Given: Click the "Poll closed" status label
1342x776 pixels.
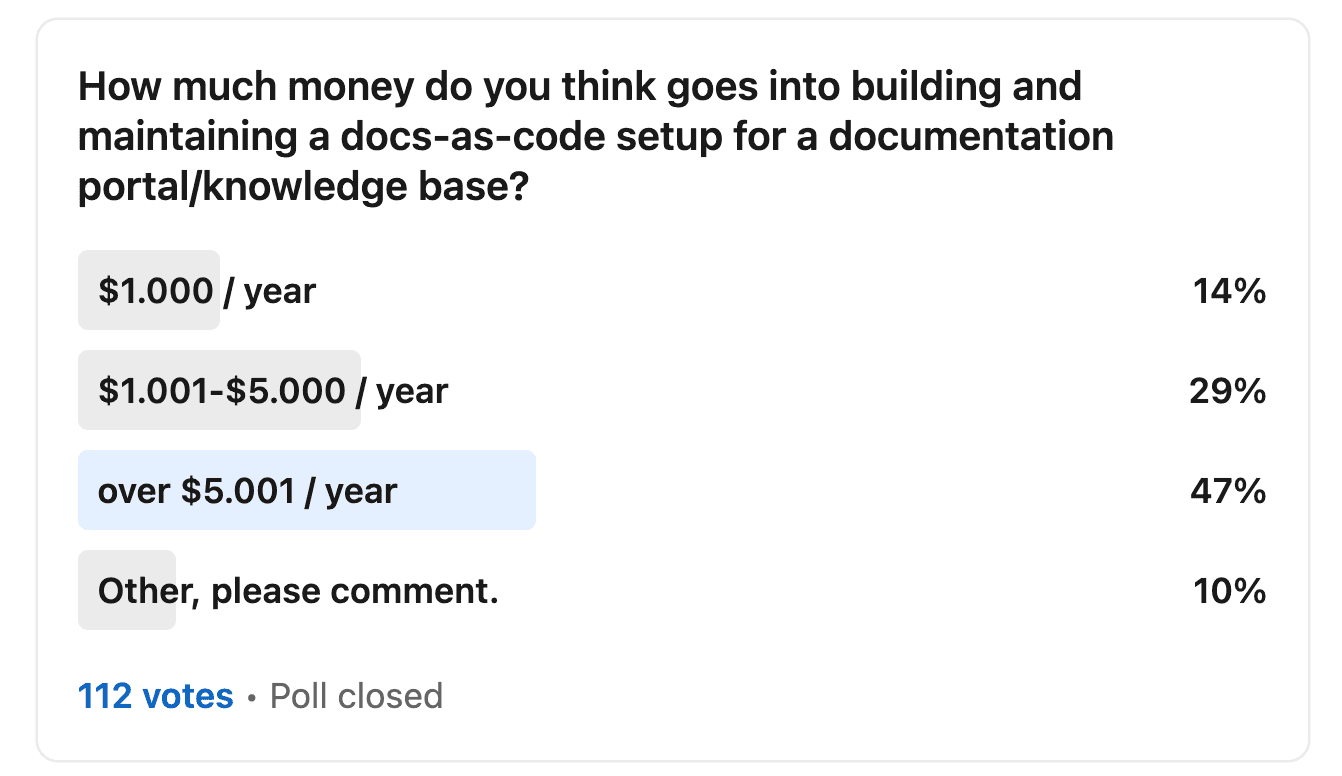Looking at the screenshot, I should (356, 696).
